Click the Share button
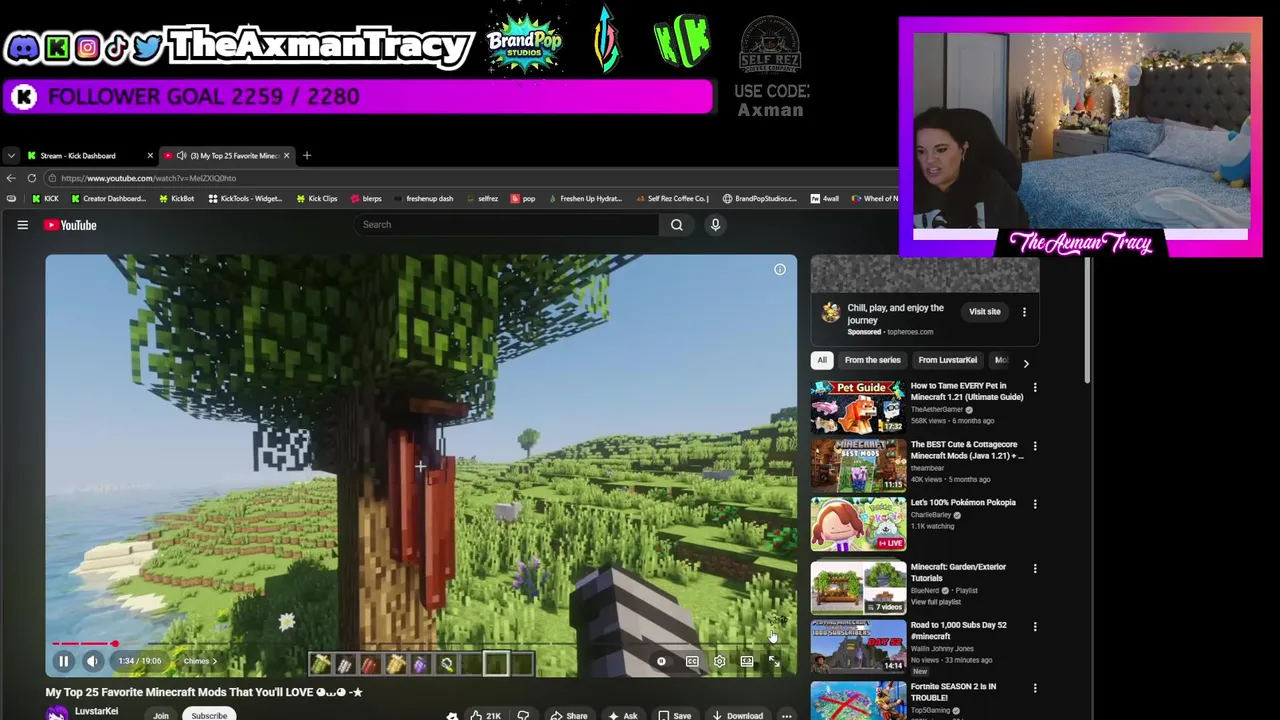1280x720 pixels. click(x=569, y=715)
